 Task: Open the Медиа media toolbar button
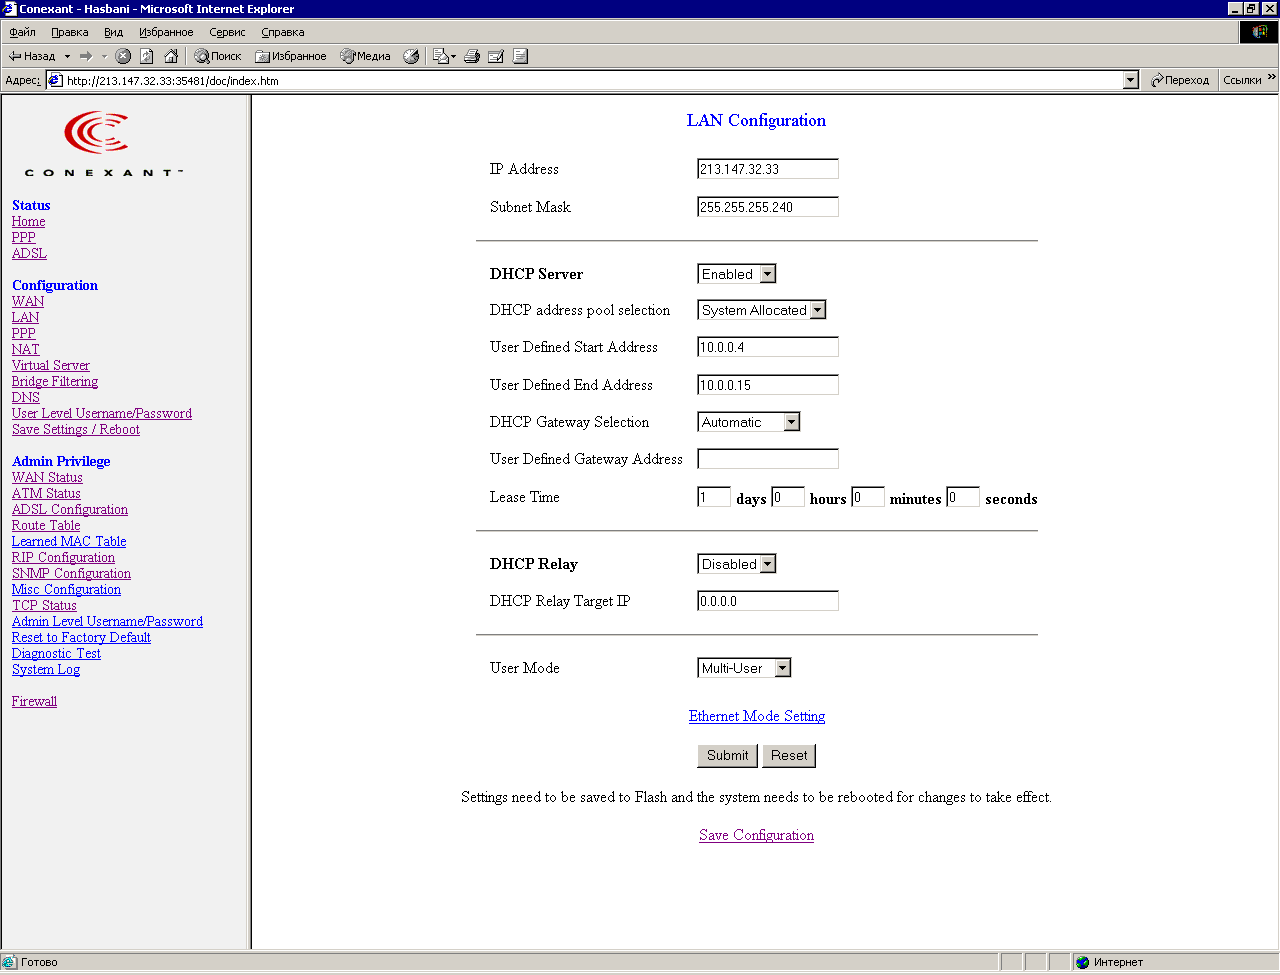click(365, 56)
